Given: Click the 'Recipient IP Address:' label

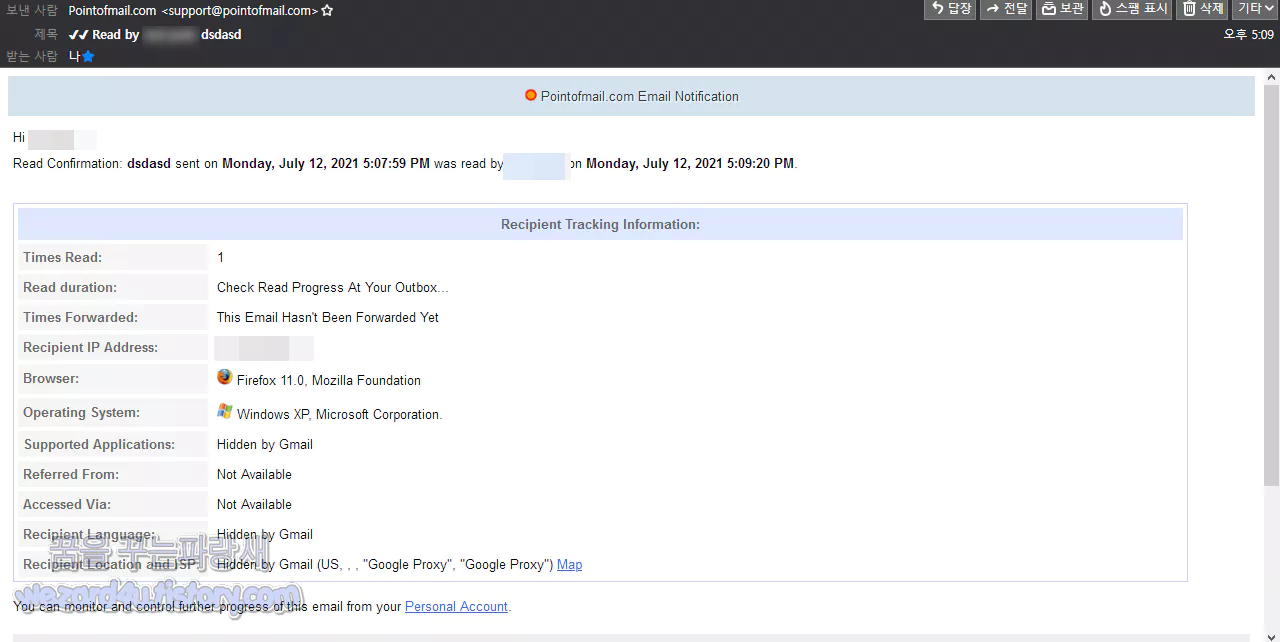Looking at the screenshot, I should (91, 348).
